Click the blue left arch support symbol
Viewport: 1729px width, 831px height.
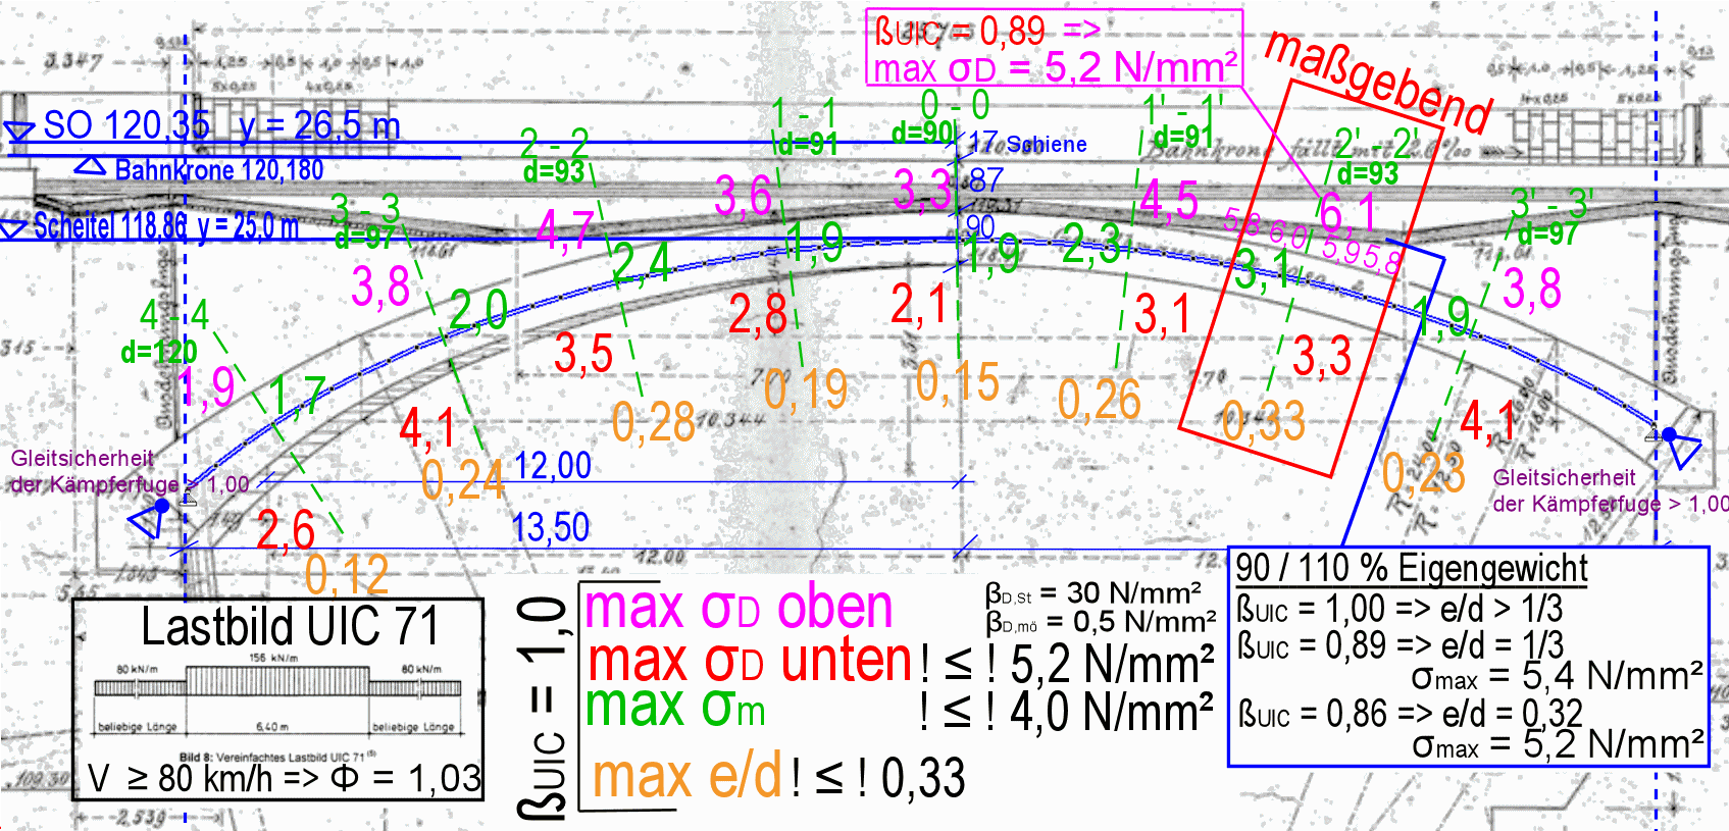(150, 518)
